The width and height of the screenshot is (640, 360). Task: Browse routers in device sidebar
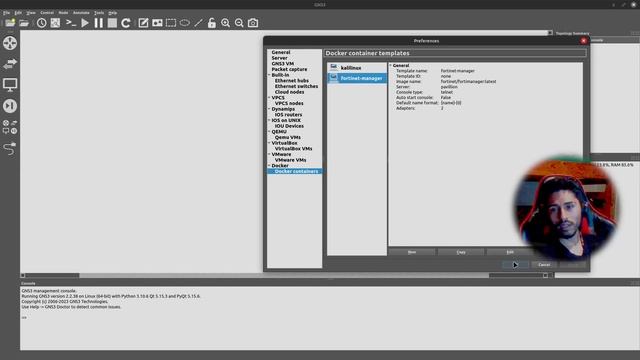pos(10,43)
